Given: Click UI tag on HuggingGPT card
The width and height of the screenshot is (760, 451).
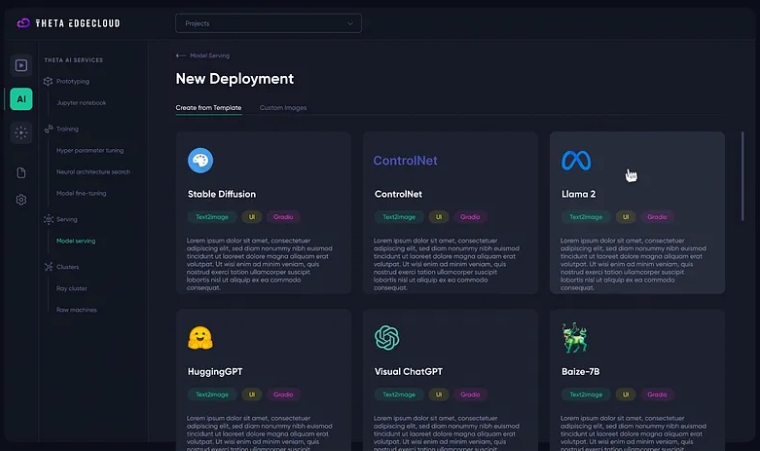Looking at the screenshot, I should click(x=252, y=394).
